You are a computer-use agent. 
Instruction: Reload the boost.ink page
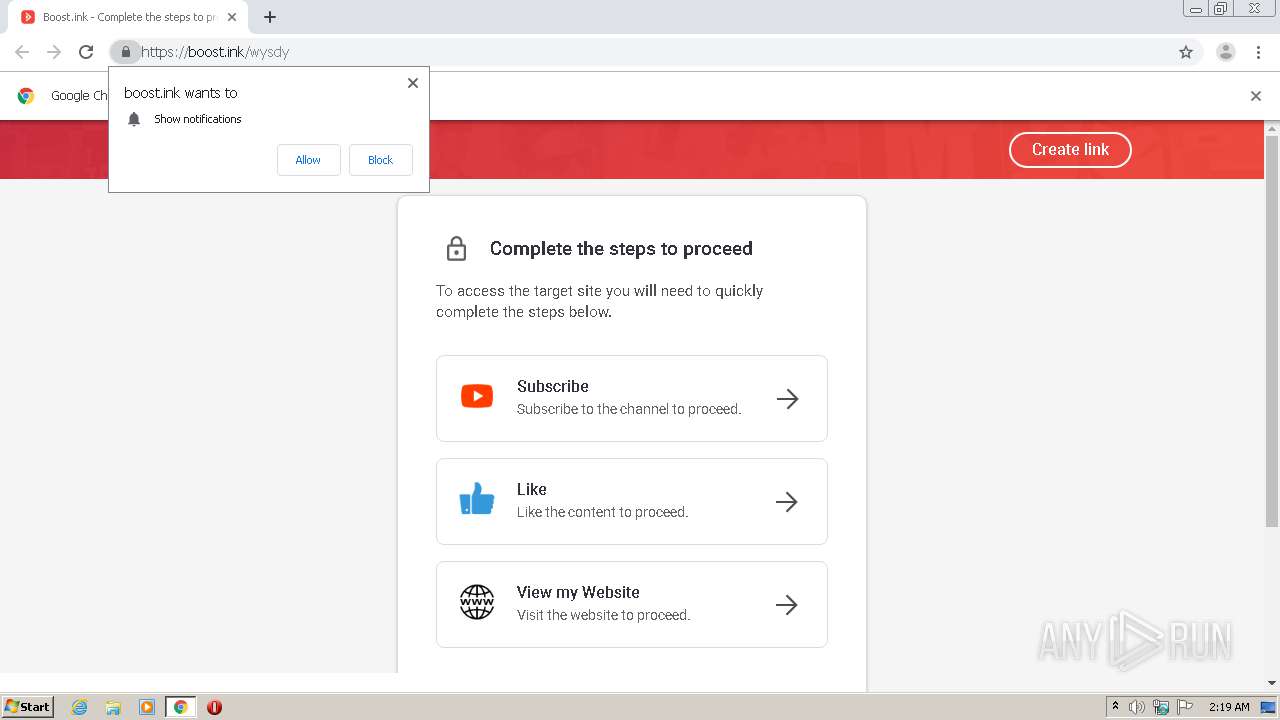[x=86, y=52]
